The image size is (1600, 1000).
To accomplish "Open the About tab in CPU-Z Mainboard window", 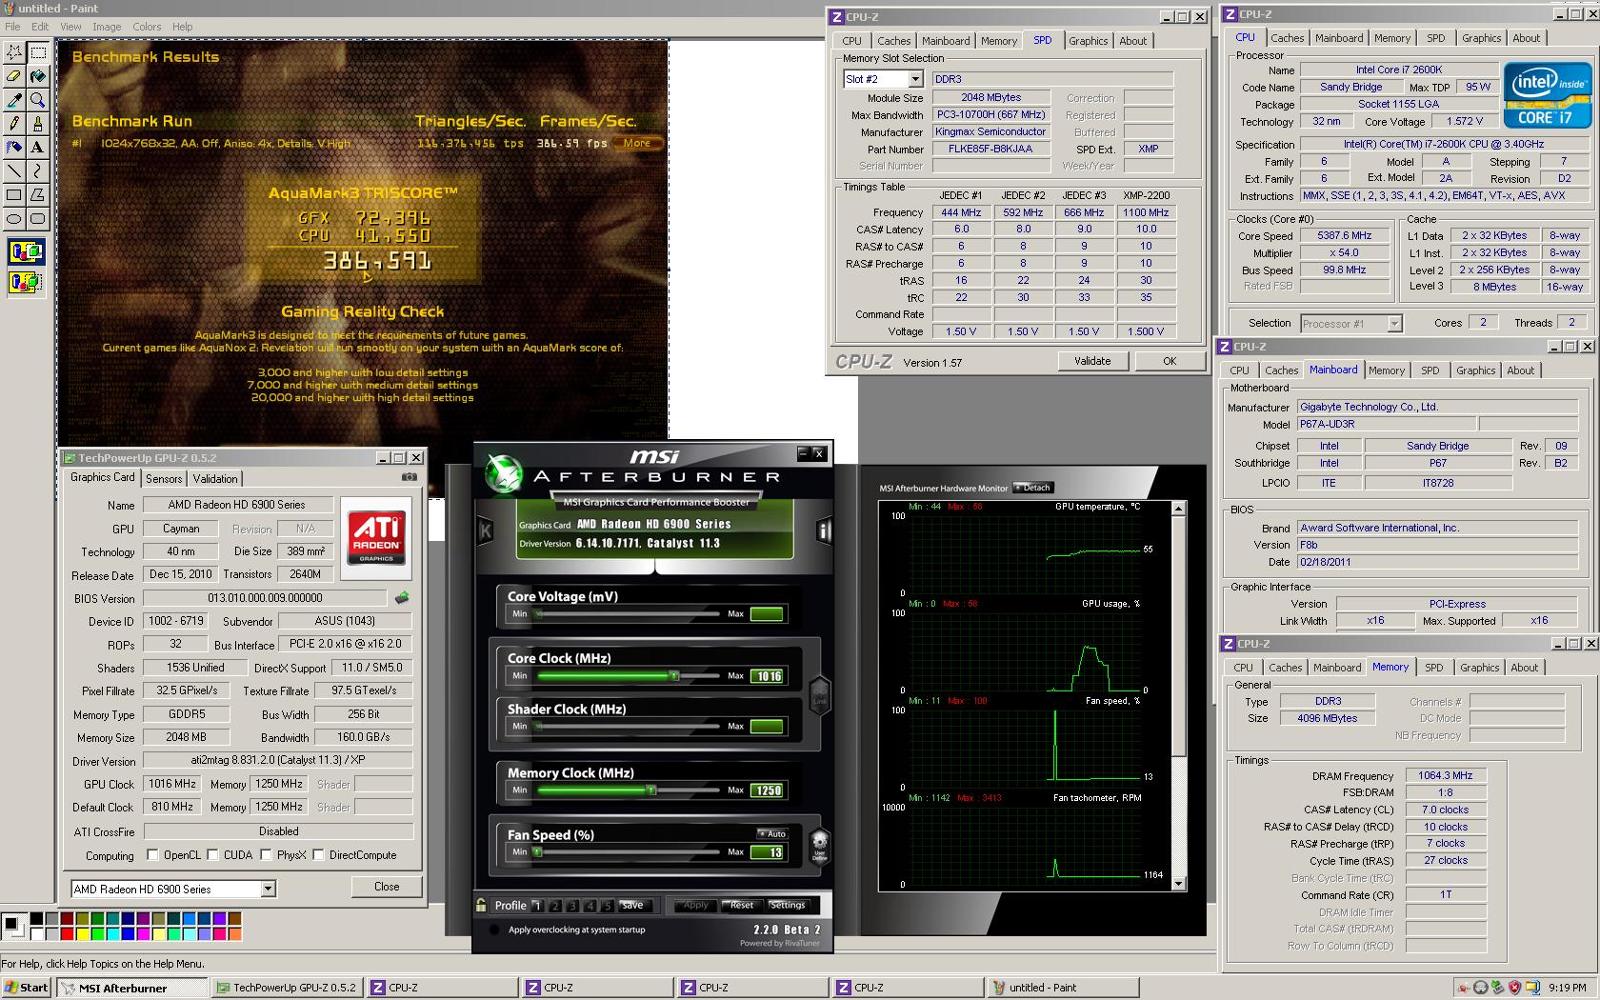I will click(1521, 370).
